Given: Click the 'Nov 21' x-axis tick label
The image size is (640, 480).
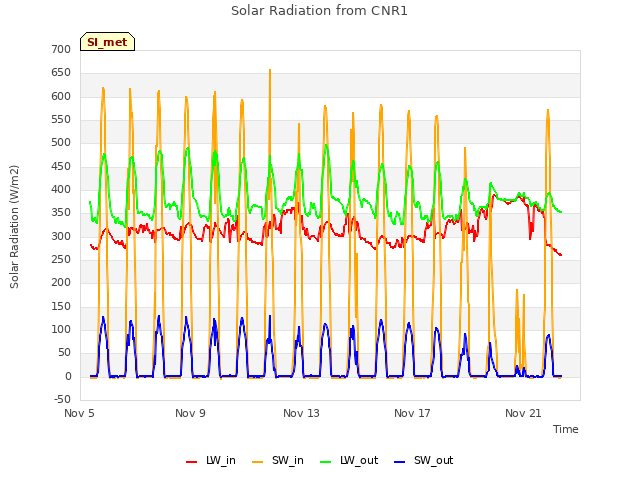Looking at the screenshot, I should 523,413.
